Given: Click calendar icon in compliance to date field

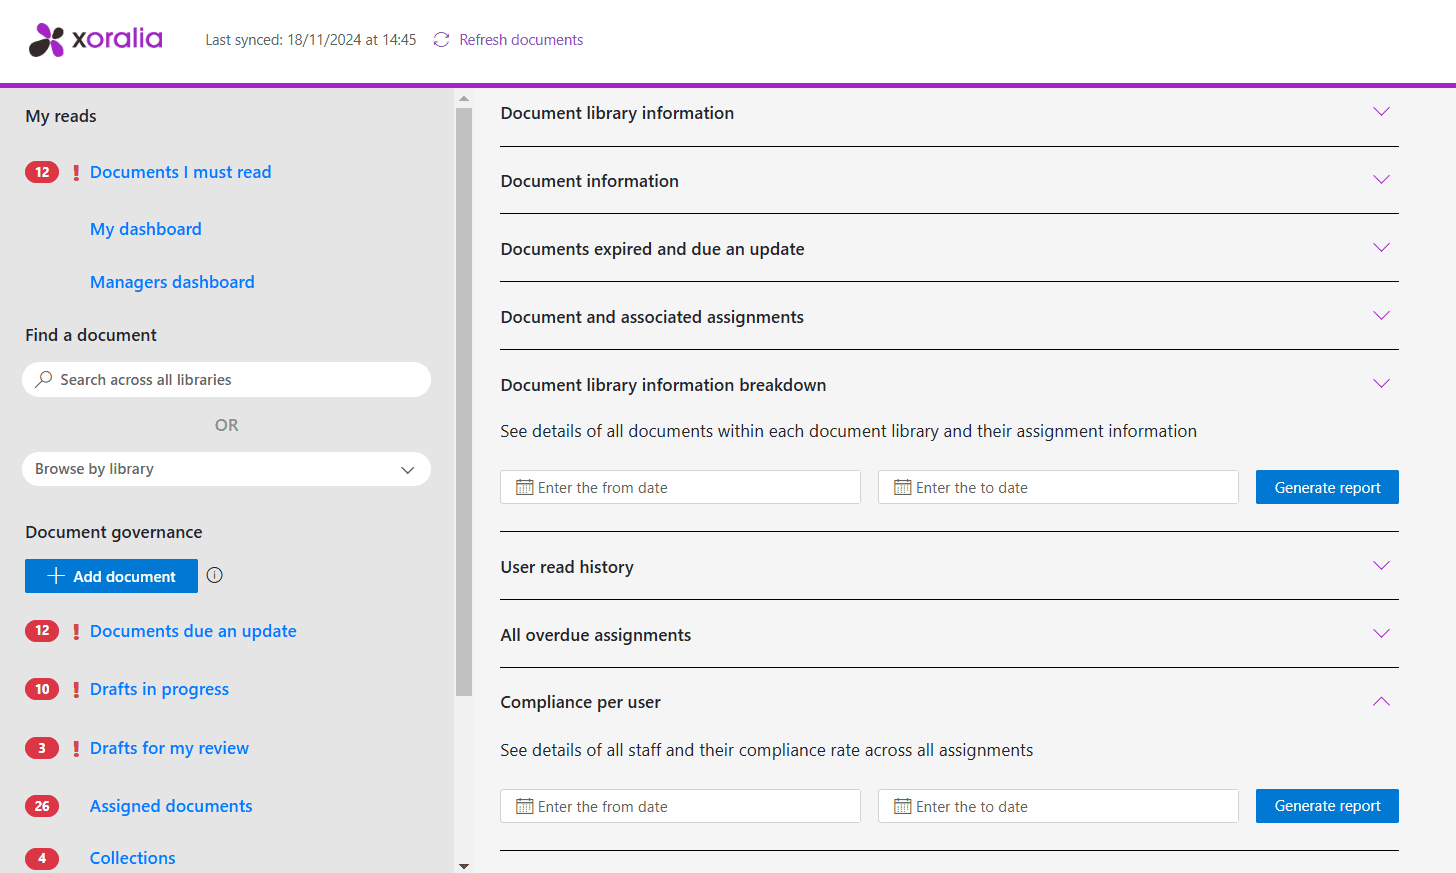Looking at the screenshot, I should point(903,806).
